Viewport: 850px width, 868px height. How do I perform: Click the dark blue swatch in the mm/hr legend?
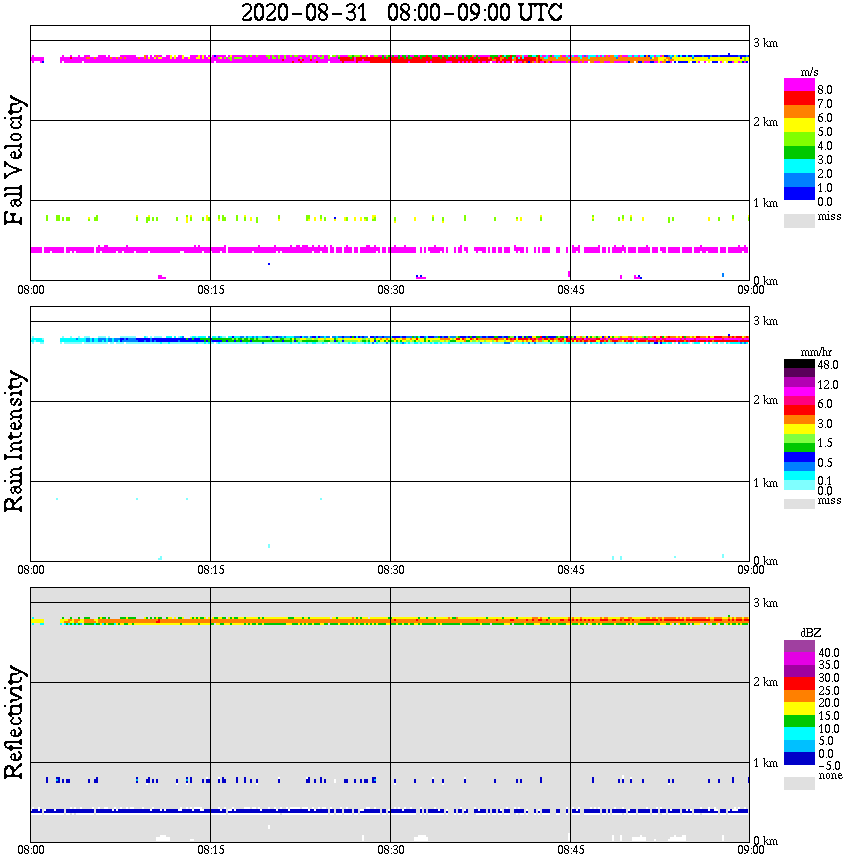(x=799, y=457)
